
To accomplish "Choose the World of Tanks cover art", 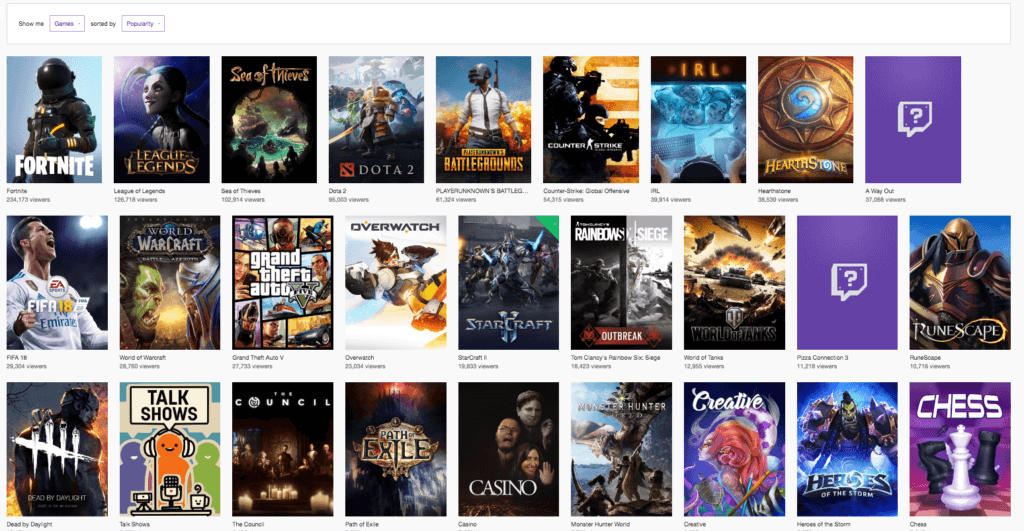I will (734, 283).
